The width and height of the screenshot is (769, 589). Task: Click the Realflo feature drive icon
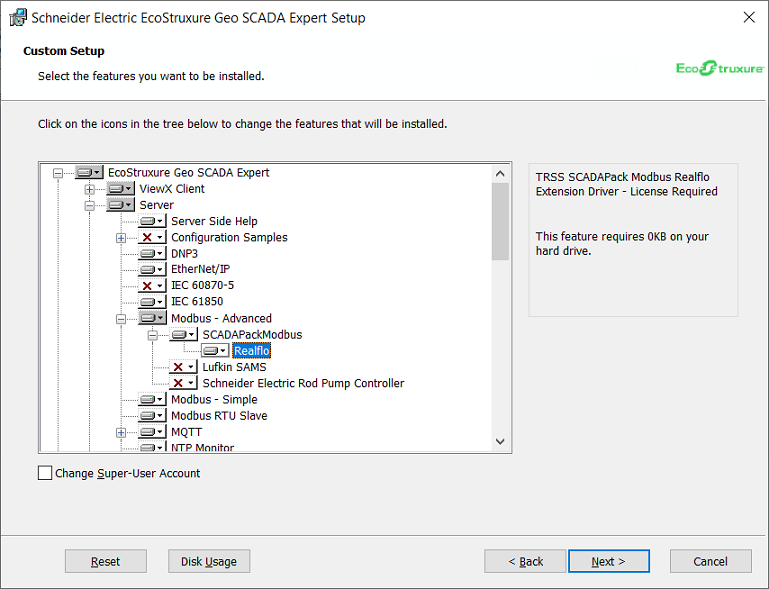[214, 351]
